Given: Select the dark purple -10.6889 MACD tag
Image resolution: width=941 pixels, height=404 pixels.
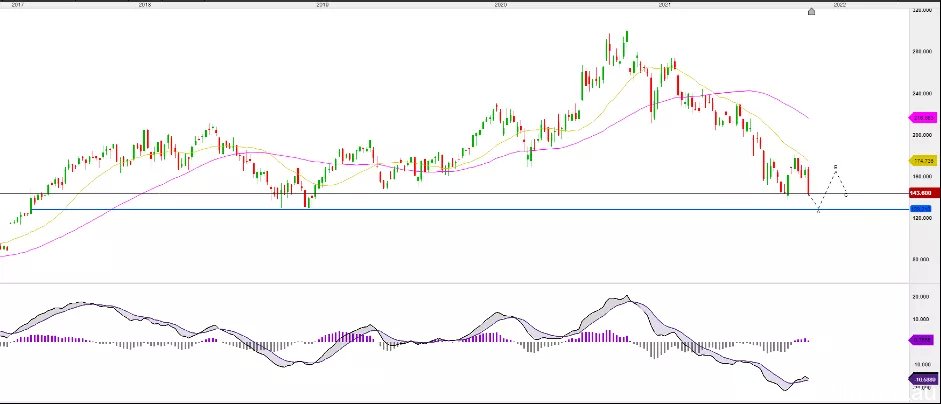Looking at the screenshot, I should point(922,379).
